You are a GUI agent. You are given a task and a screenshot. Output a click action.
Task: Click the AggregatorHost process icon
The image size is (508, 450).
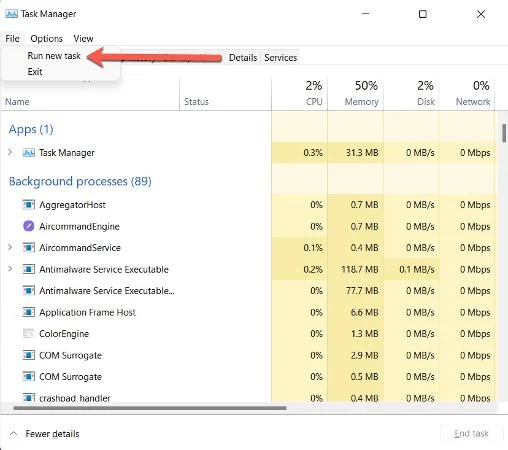pyautogui.click(x=29, y=204)
